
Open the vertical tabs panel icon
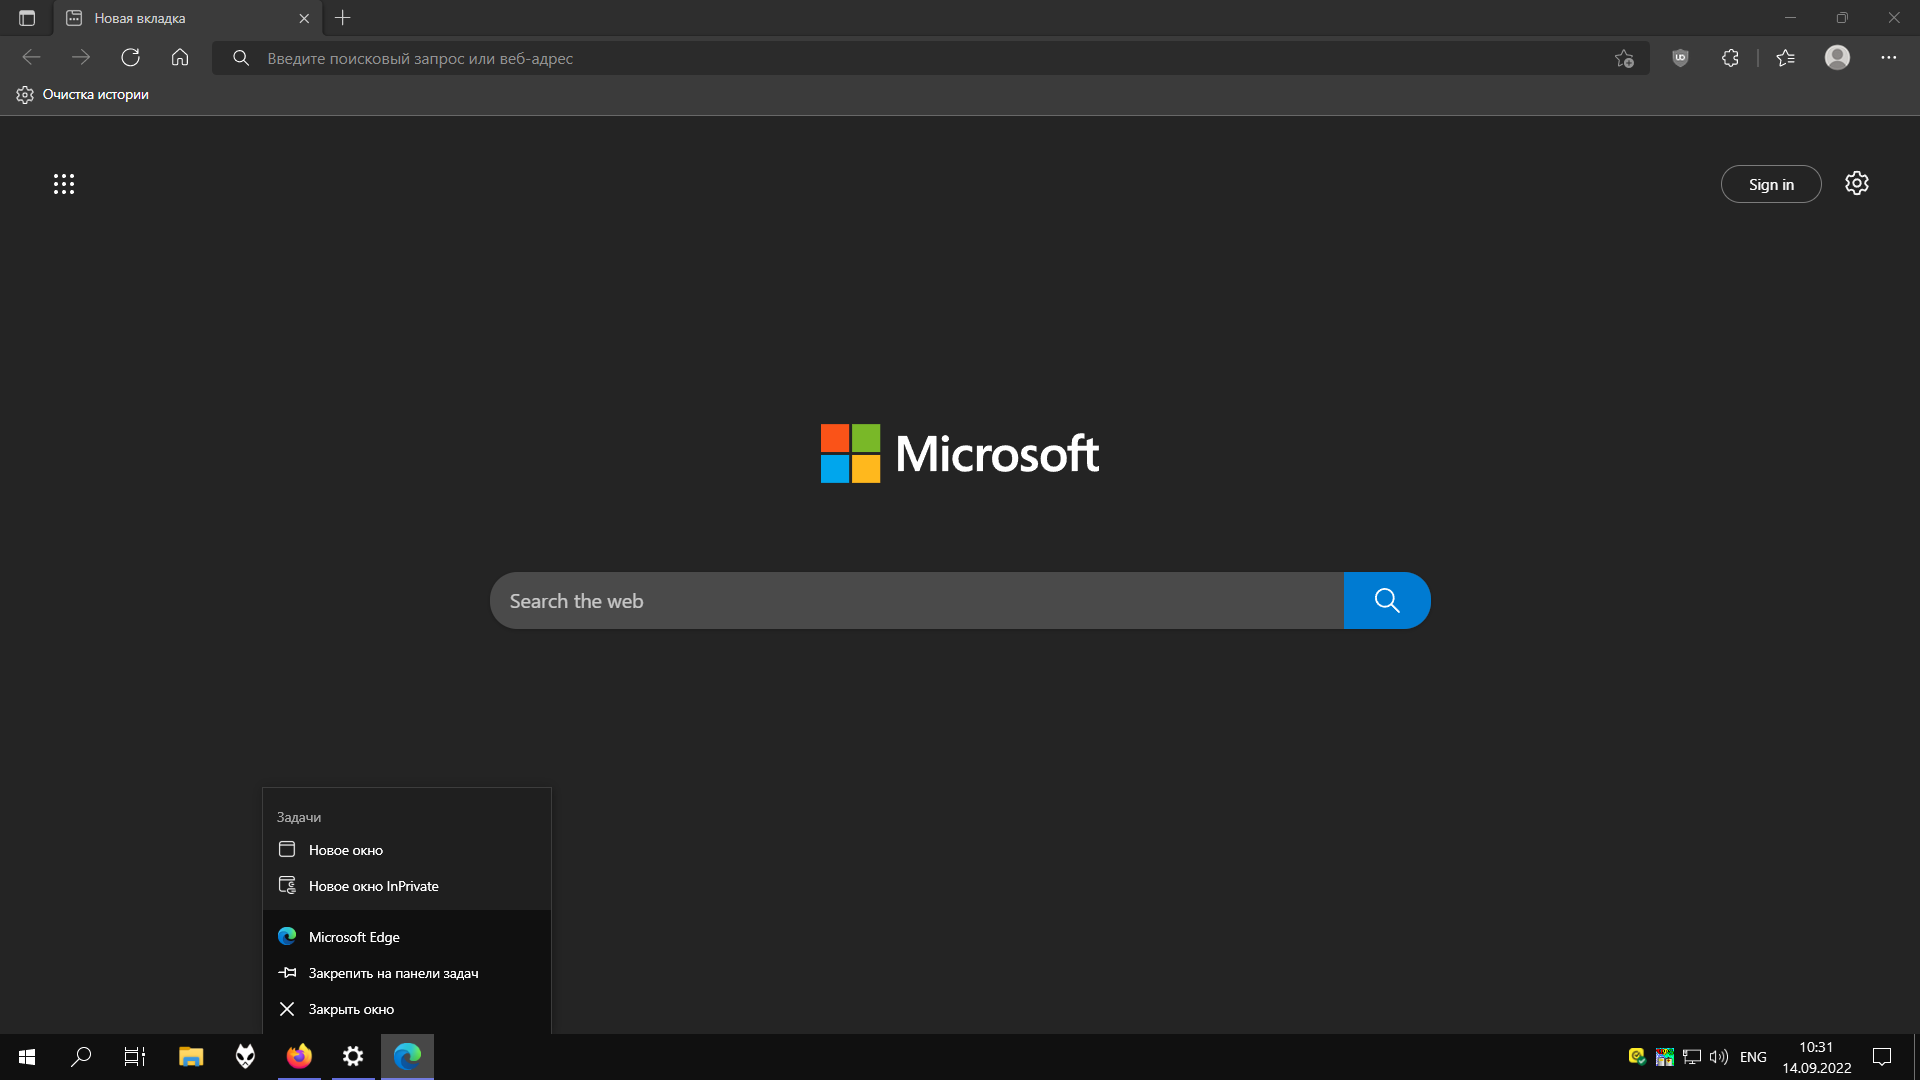[x=27, y=18]
